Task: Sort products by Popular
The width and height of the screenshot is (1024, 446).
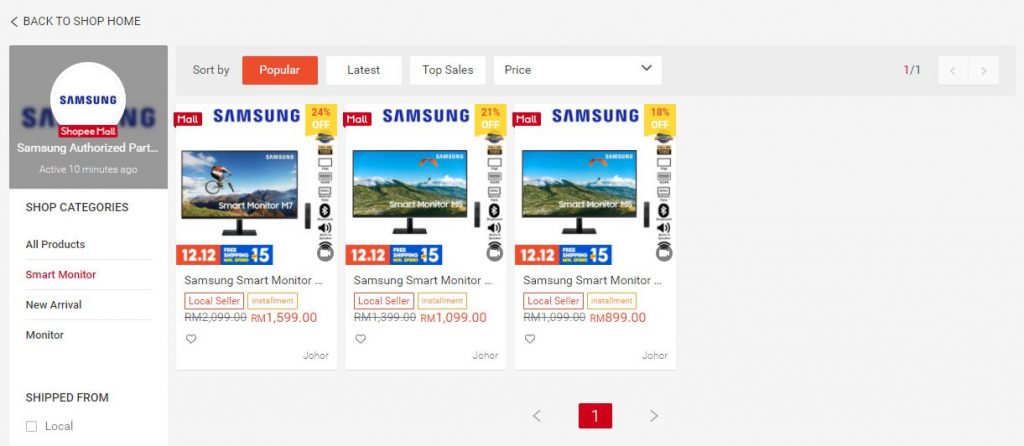Action: click(x=280, y=70)
